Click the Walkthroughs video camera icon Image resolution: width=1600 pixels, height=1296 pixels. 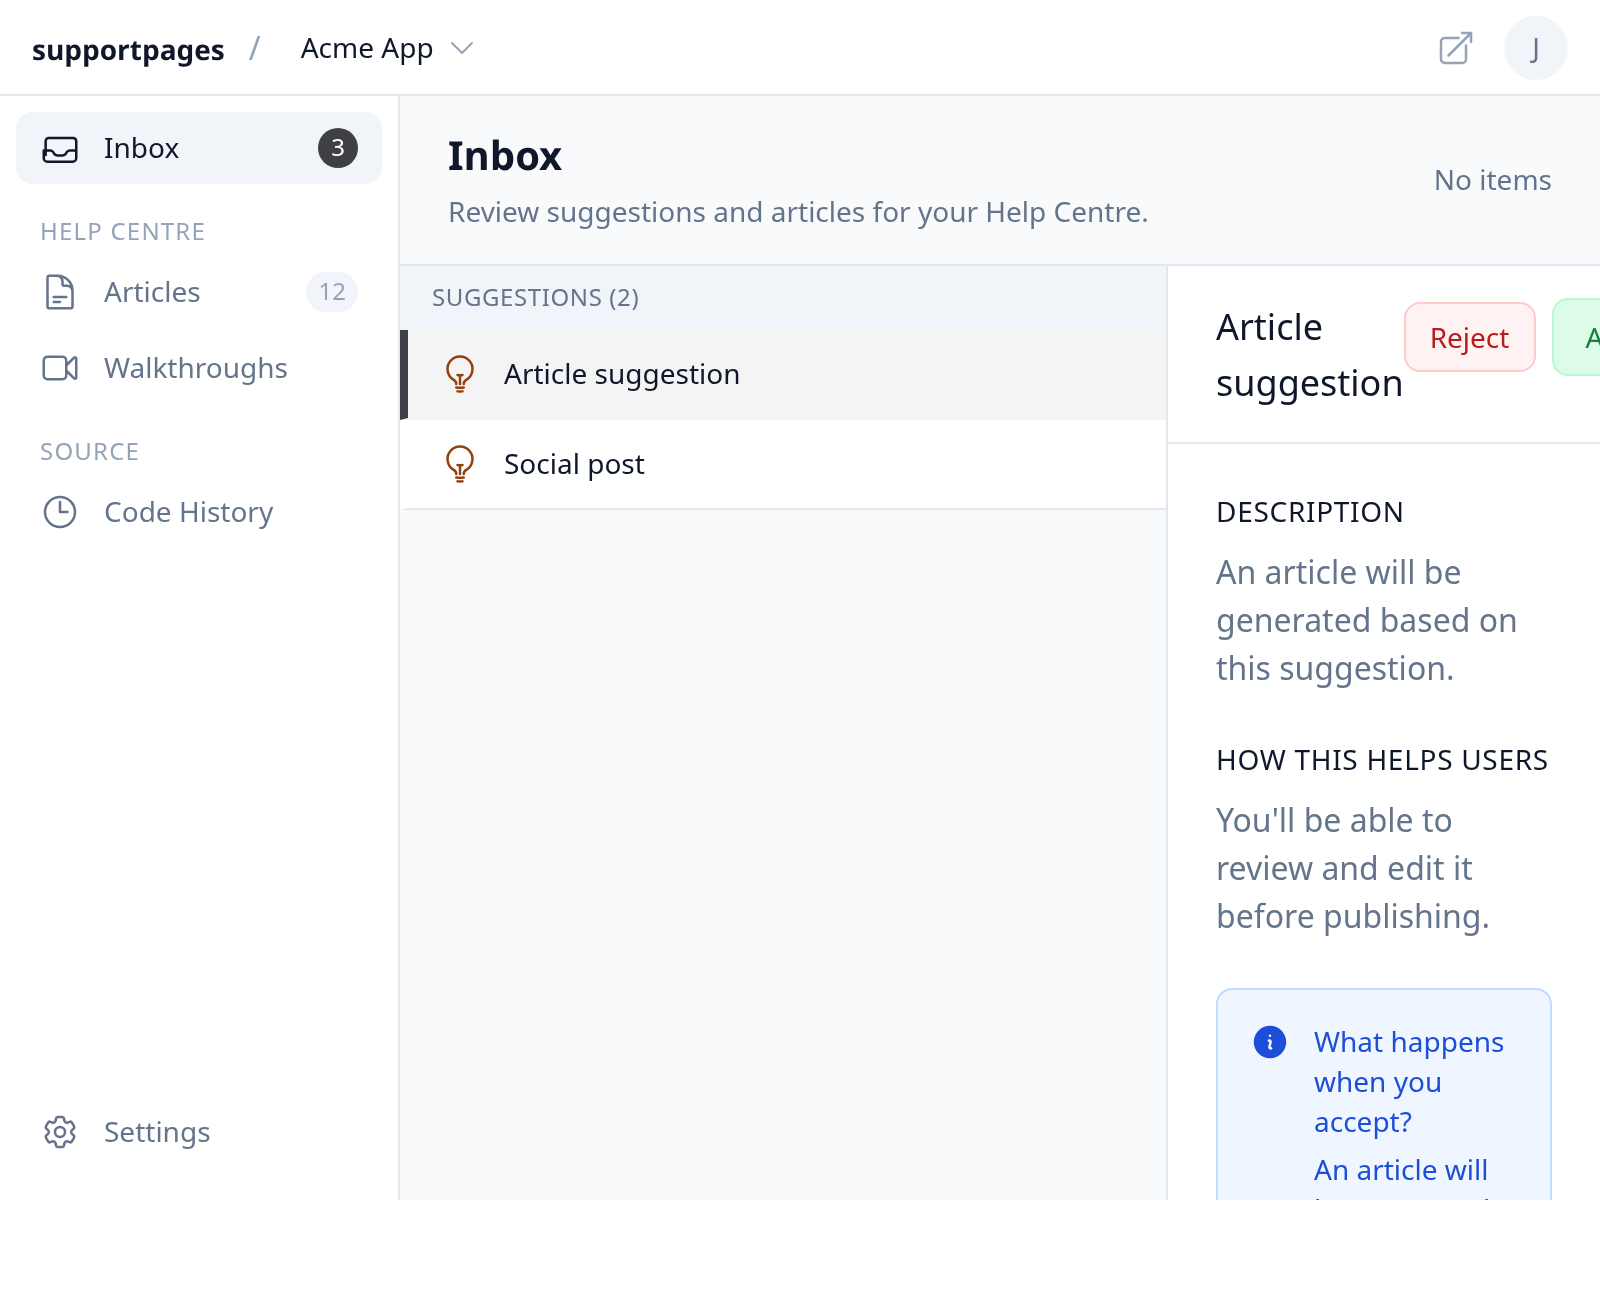[x=60, y=368]
